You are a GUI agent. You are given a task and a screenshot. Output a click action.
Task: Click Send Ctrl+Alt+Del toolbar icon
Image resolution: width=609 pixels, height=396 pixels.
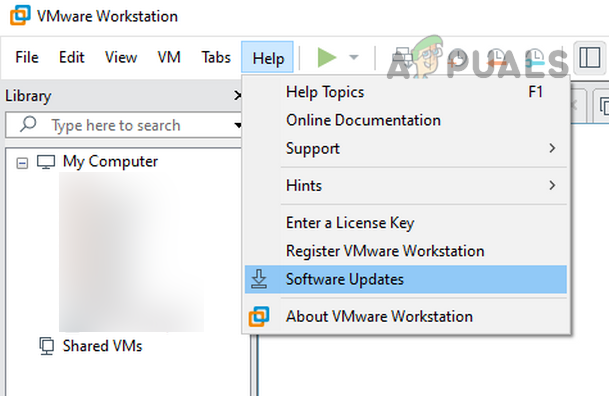pos(402,58)
